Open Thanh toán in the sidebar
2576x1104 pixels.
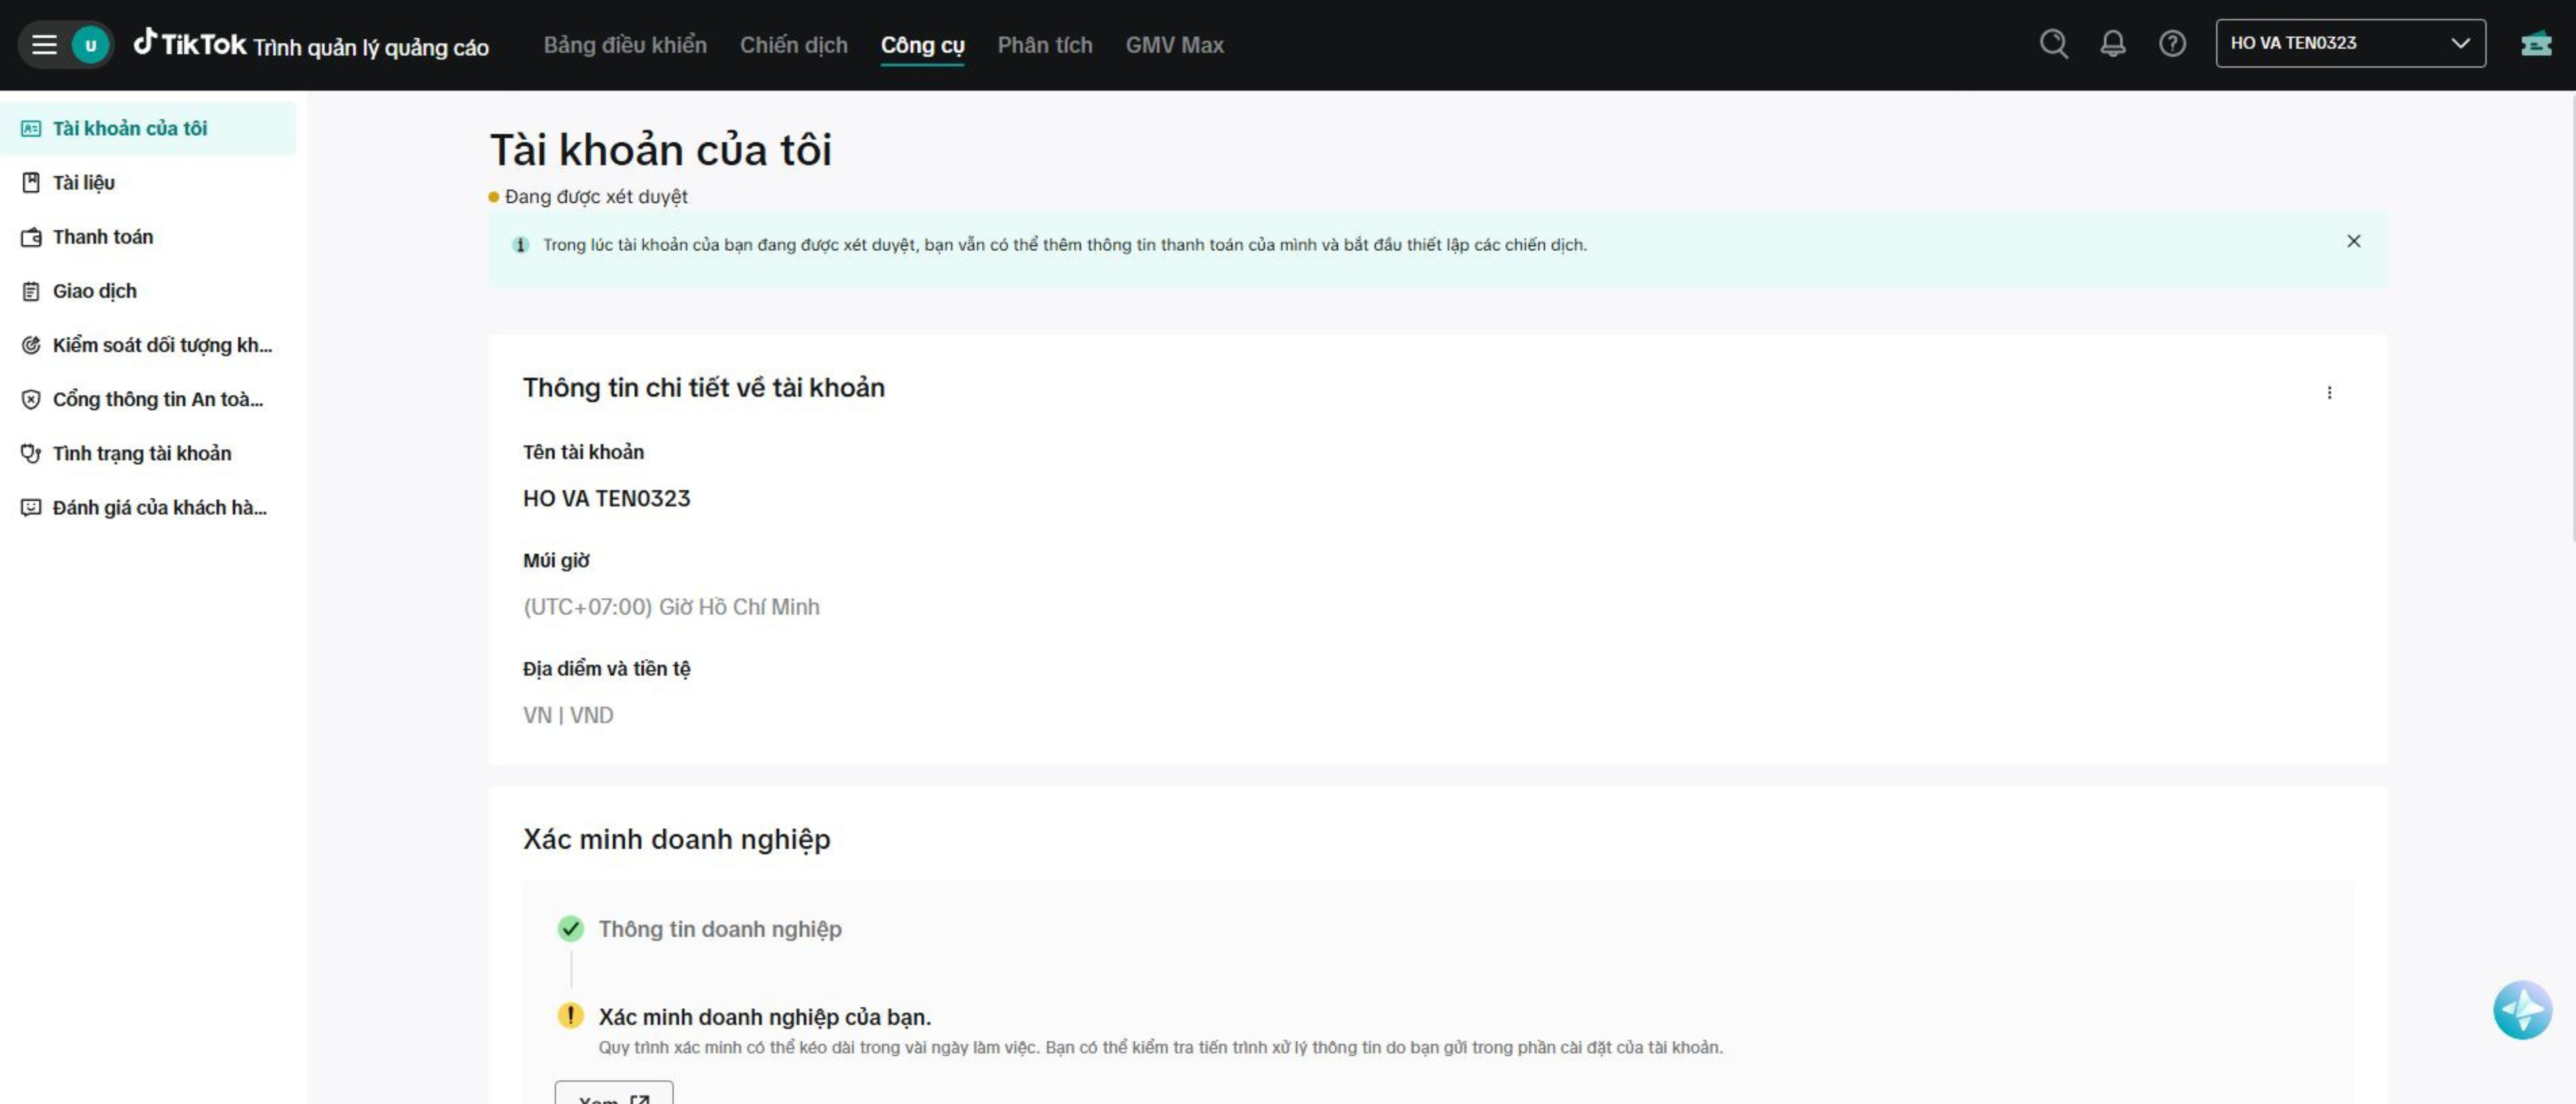[x=102, y=237]
